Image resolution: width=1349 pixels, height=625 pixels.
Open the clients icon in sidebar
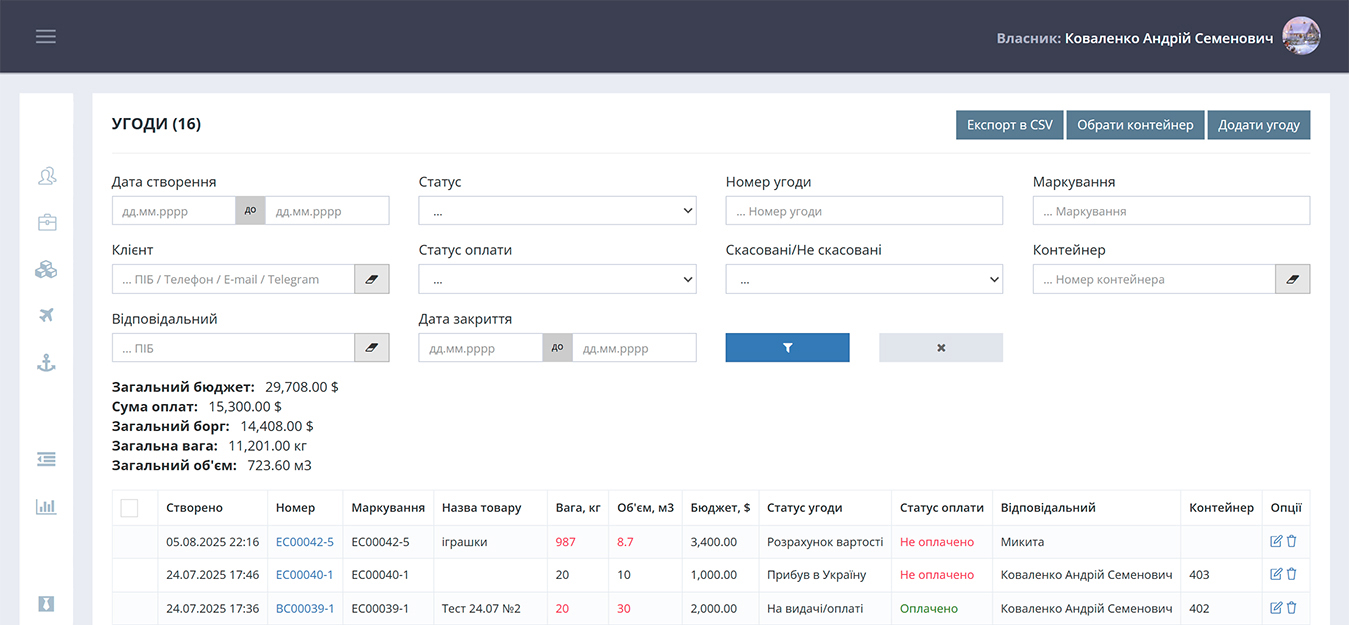(46, 176)
